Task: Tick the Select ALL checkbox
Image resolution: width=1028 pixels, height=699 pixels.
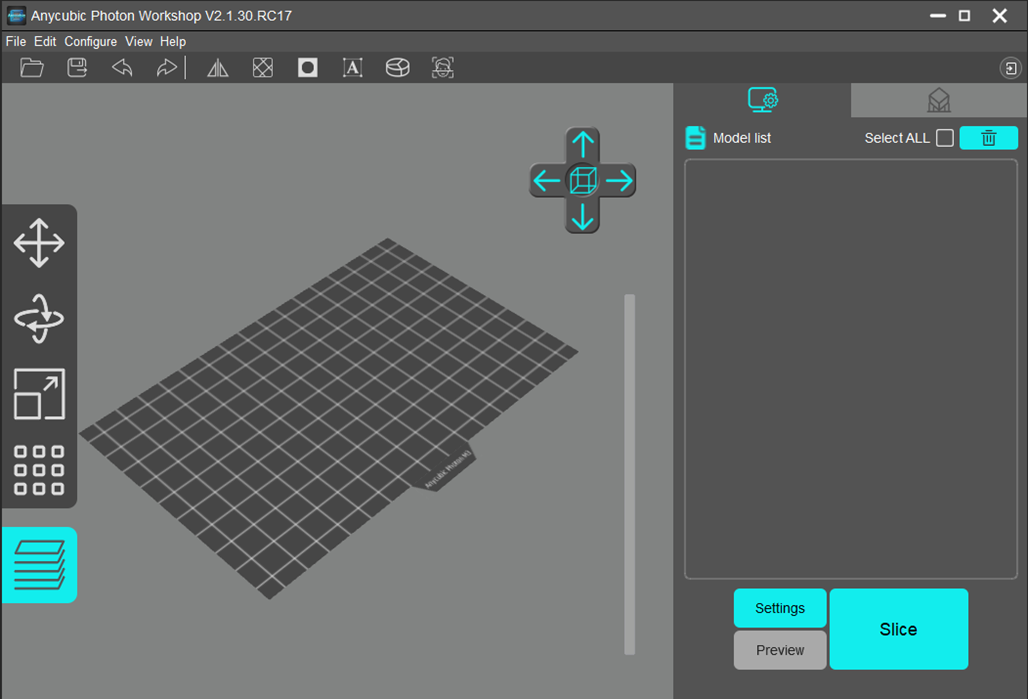Action: pos(945,138)
